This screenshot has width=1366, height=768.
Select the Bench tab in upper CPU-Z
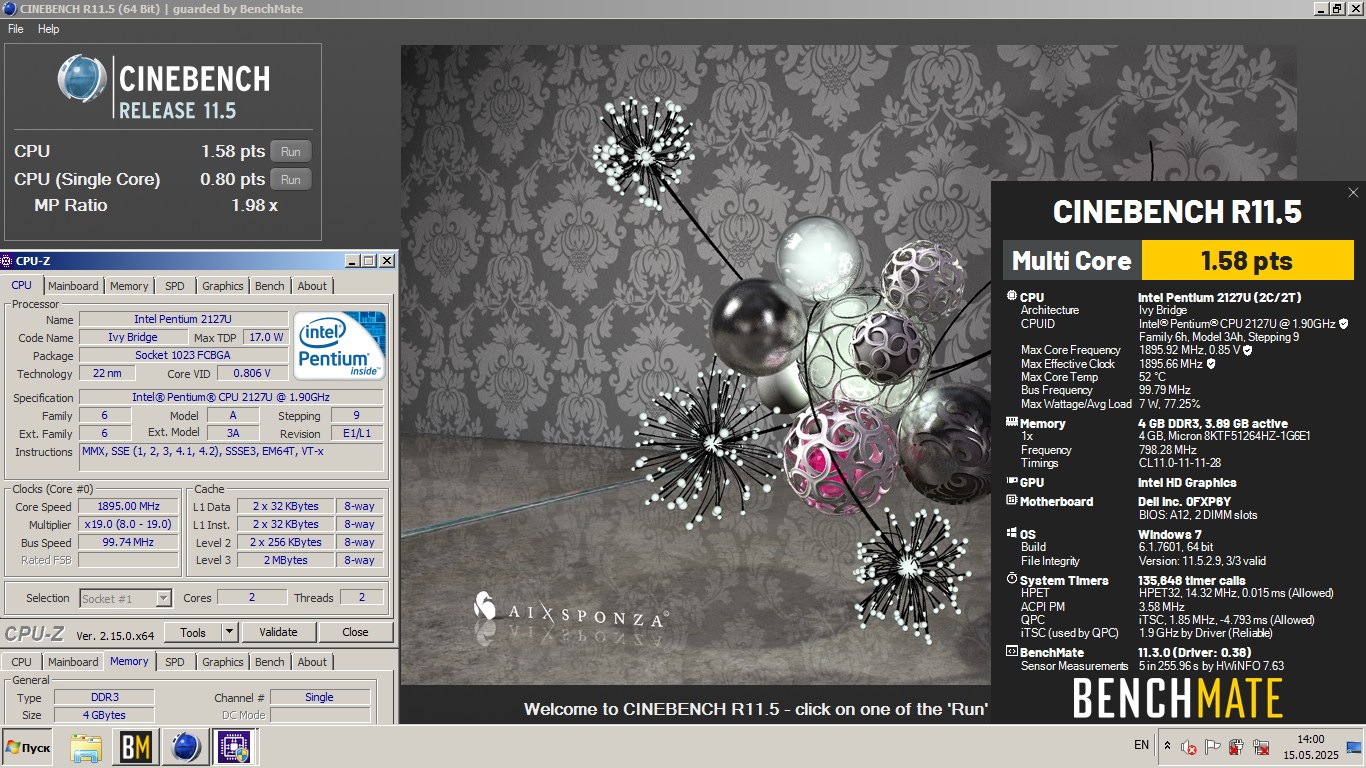coord(270,286)
